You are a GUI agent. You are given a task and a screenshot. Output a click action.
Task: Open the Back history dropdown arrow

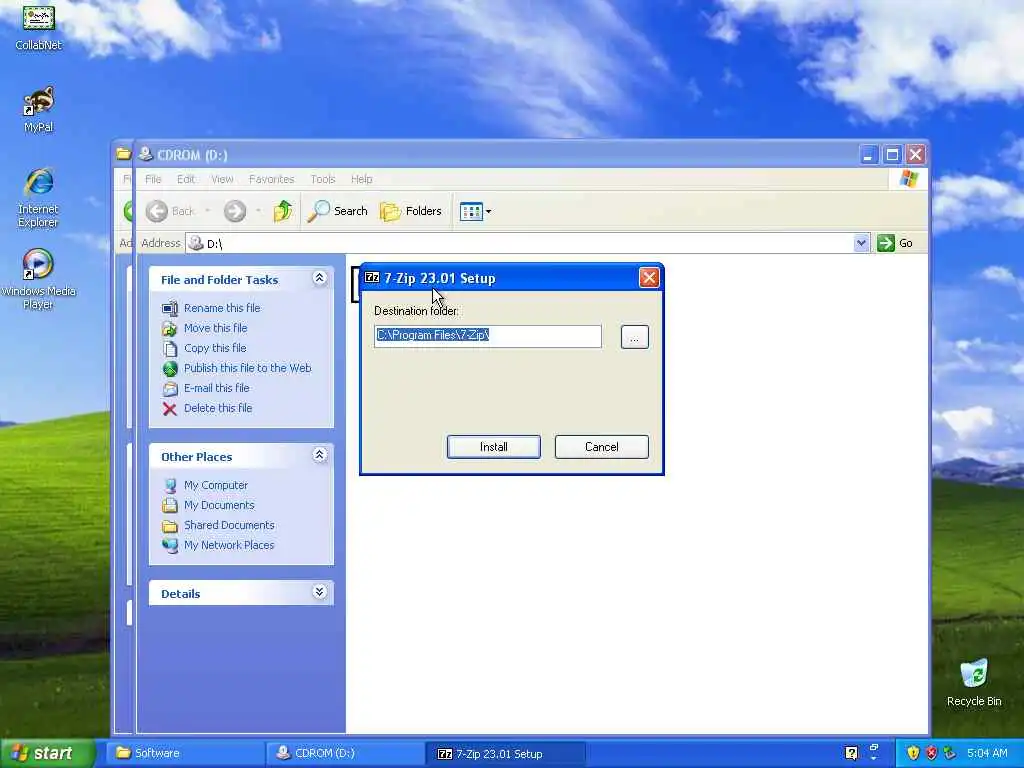pos(208,211)
